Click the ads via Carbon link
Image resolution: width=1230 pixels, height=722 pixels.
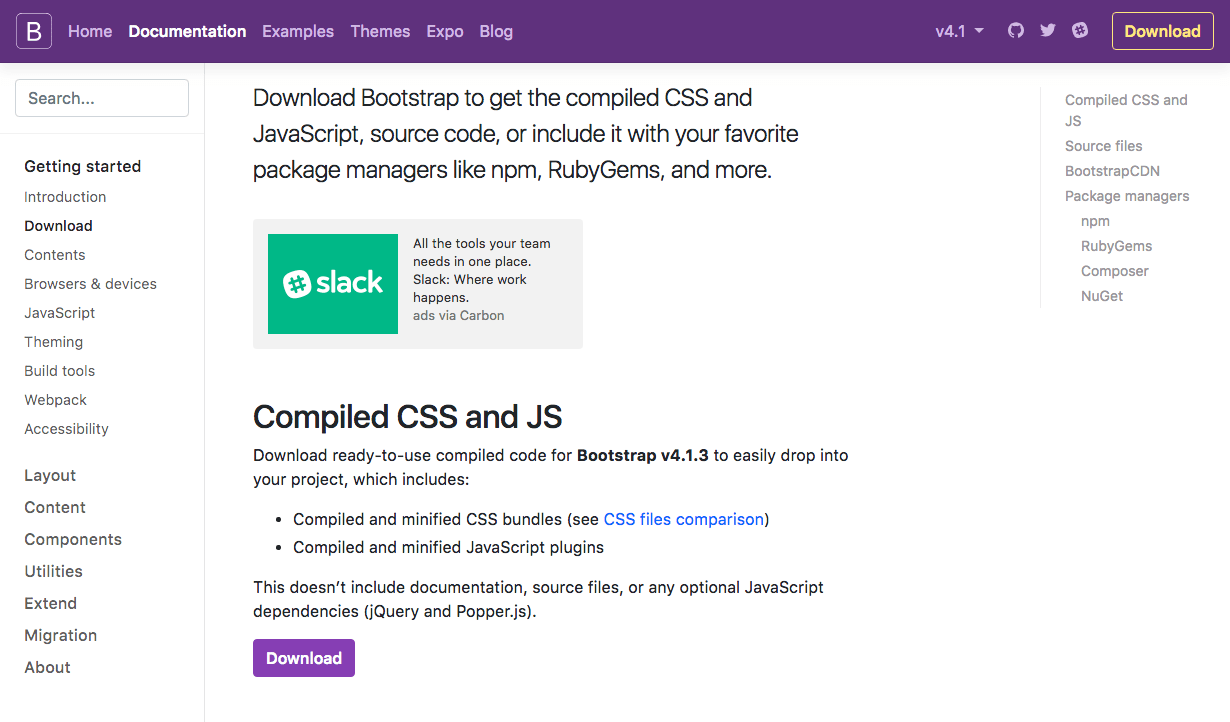[x=458, y=315]
